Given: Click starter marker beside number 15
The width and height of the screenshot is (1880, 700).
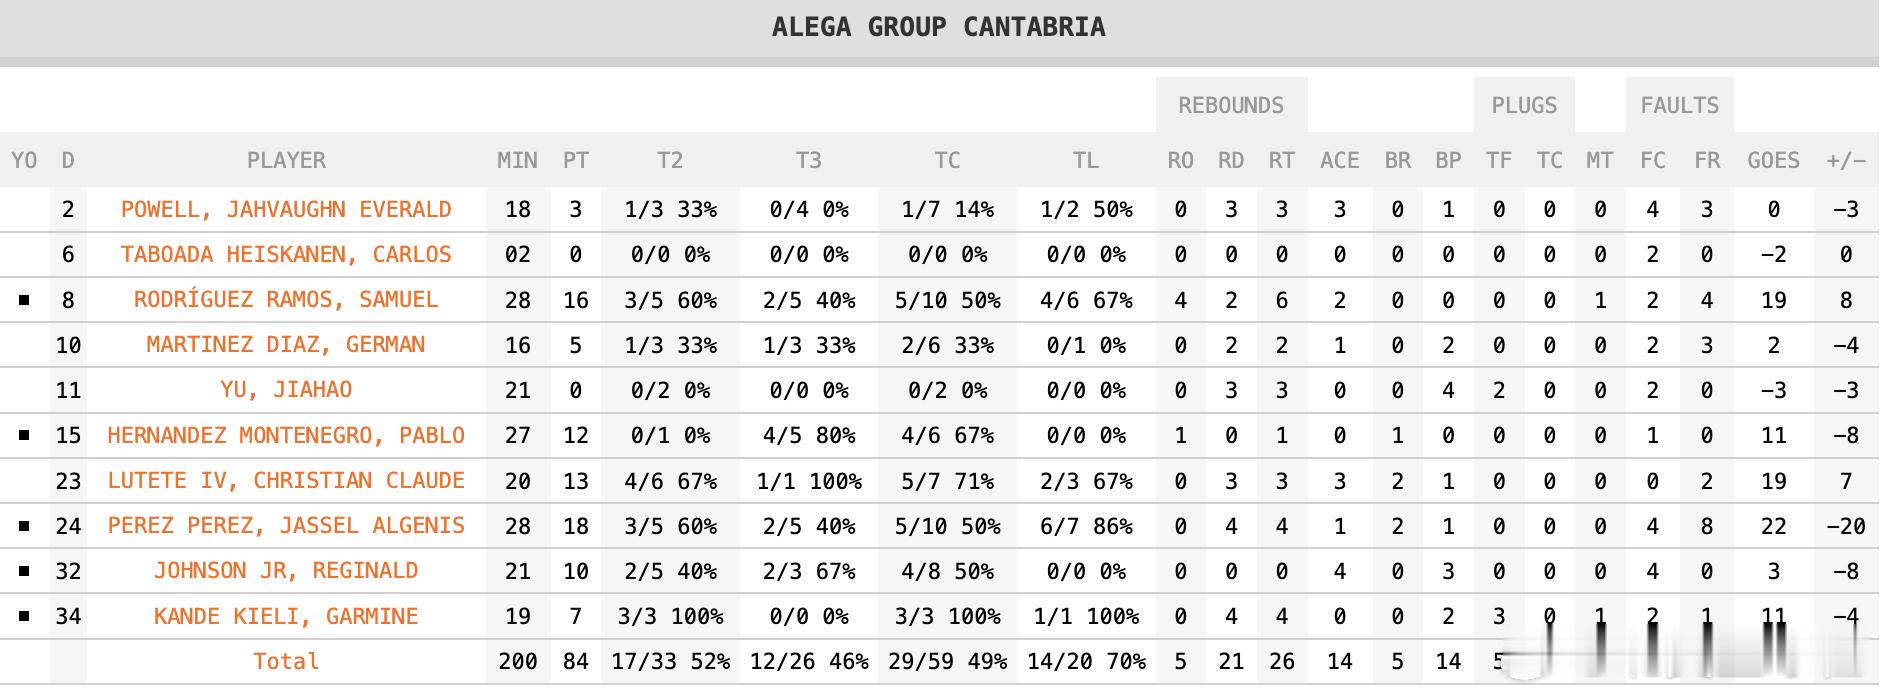Looking at the screenshot, I should tap(24, 436).
